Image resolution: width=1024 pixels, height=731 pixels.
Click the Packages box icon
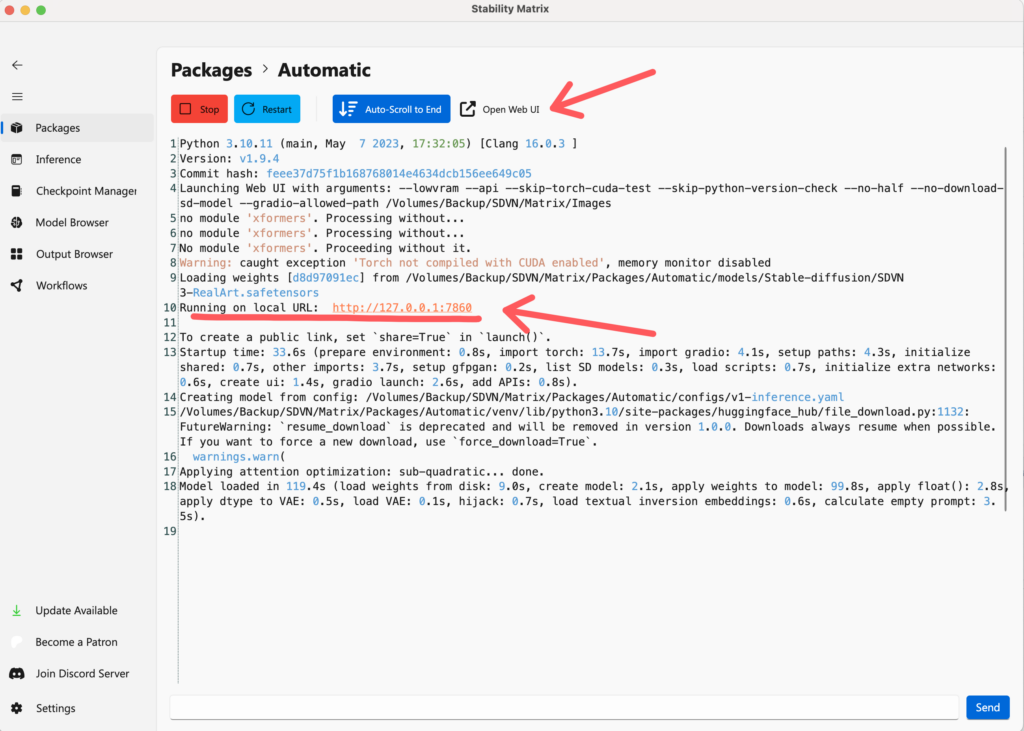coord(17,128)
